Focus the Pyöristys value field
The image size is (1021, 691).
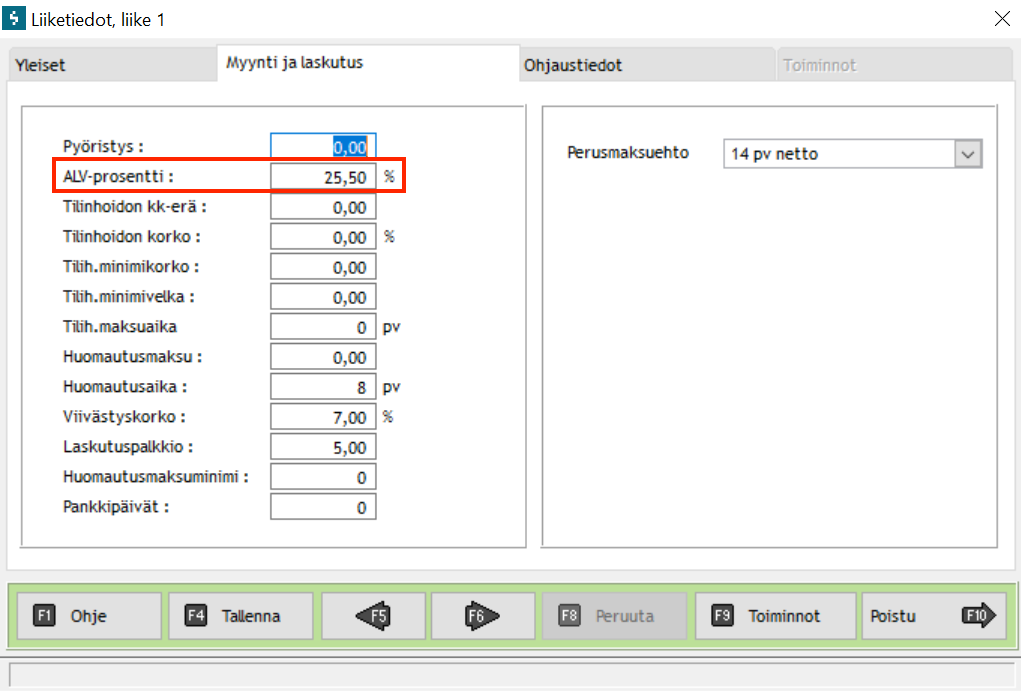pos(323,147)
